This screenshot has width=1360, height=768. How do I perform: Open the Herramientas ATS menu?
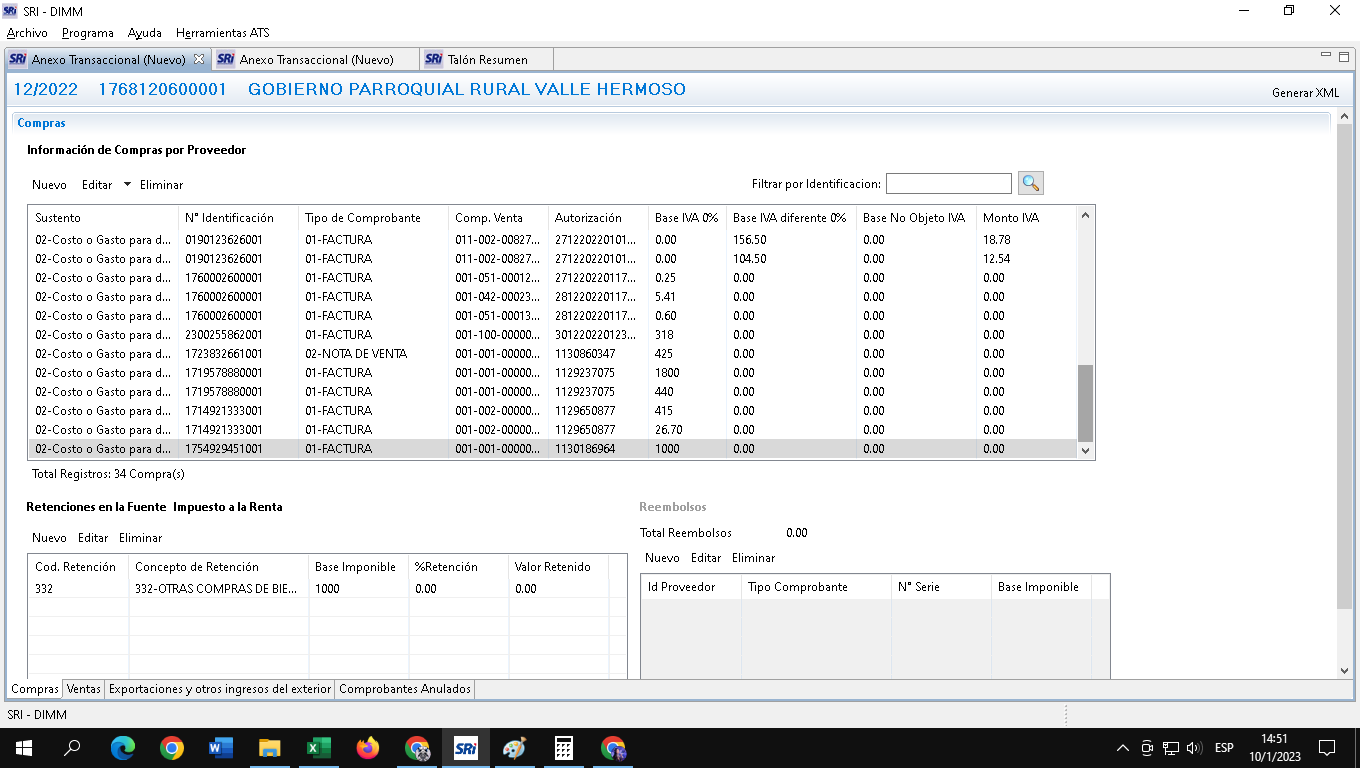222,33
